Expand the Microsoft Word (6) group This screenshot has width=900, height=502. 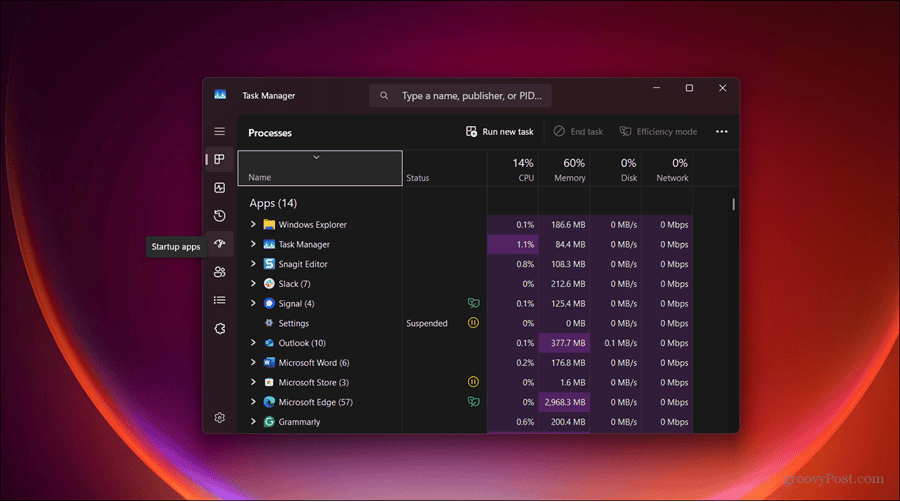pyautogui.click(x=253, y=363)
